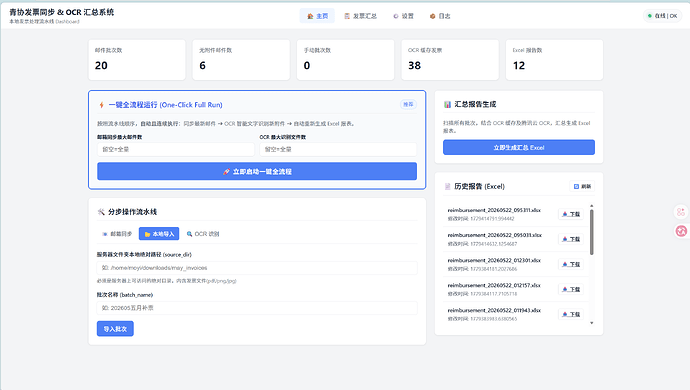690x390 pixels.
Task: Click the 青协发票同步 & OCR 汇总系统 title
Action: [x=62, y=12]
